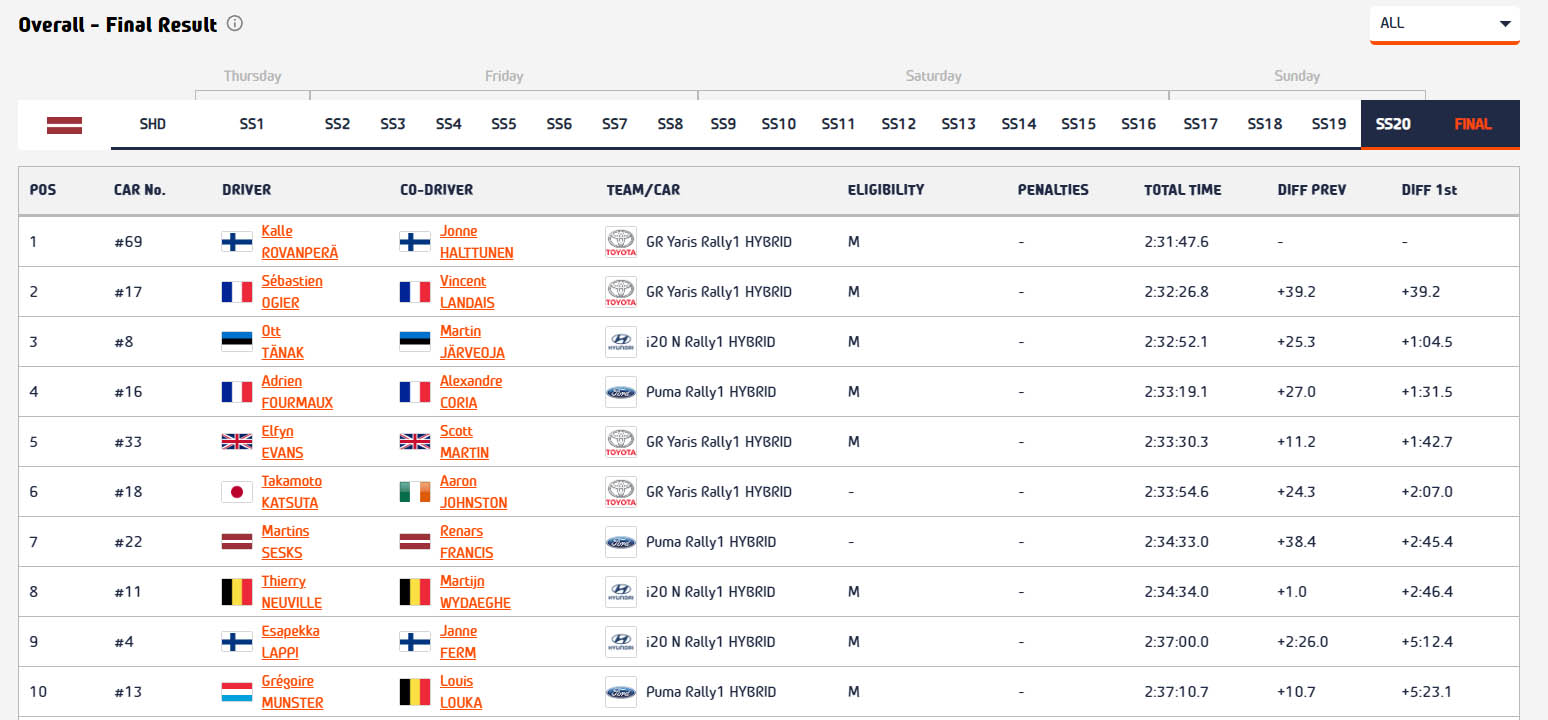Screen dimensions: 1548x720
Task: Open the SS15 stage tab
Action: (x=1078, y=125)
